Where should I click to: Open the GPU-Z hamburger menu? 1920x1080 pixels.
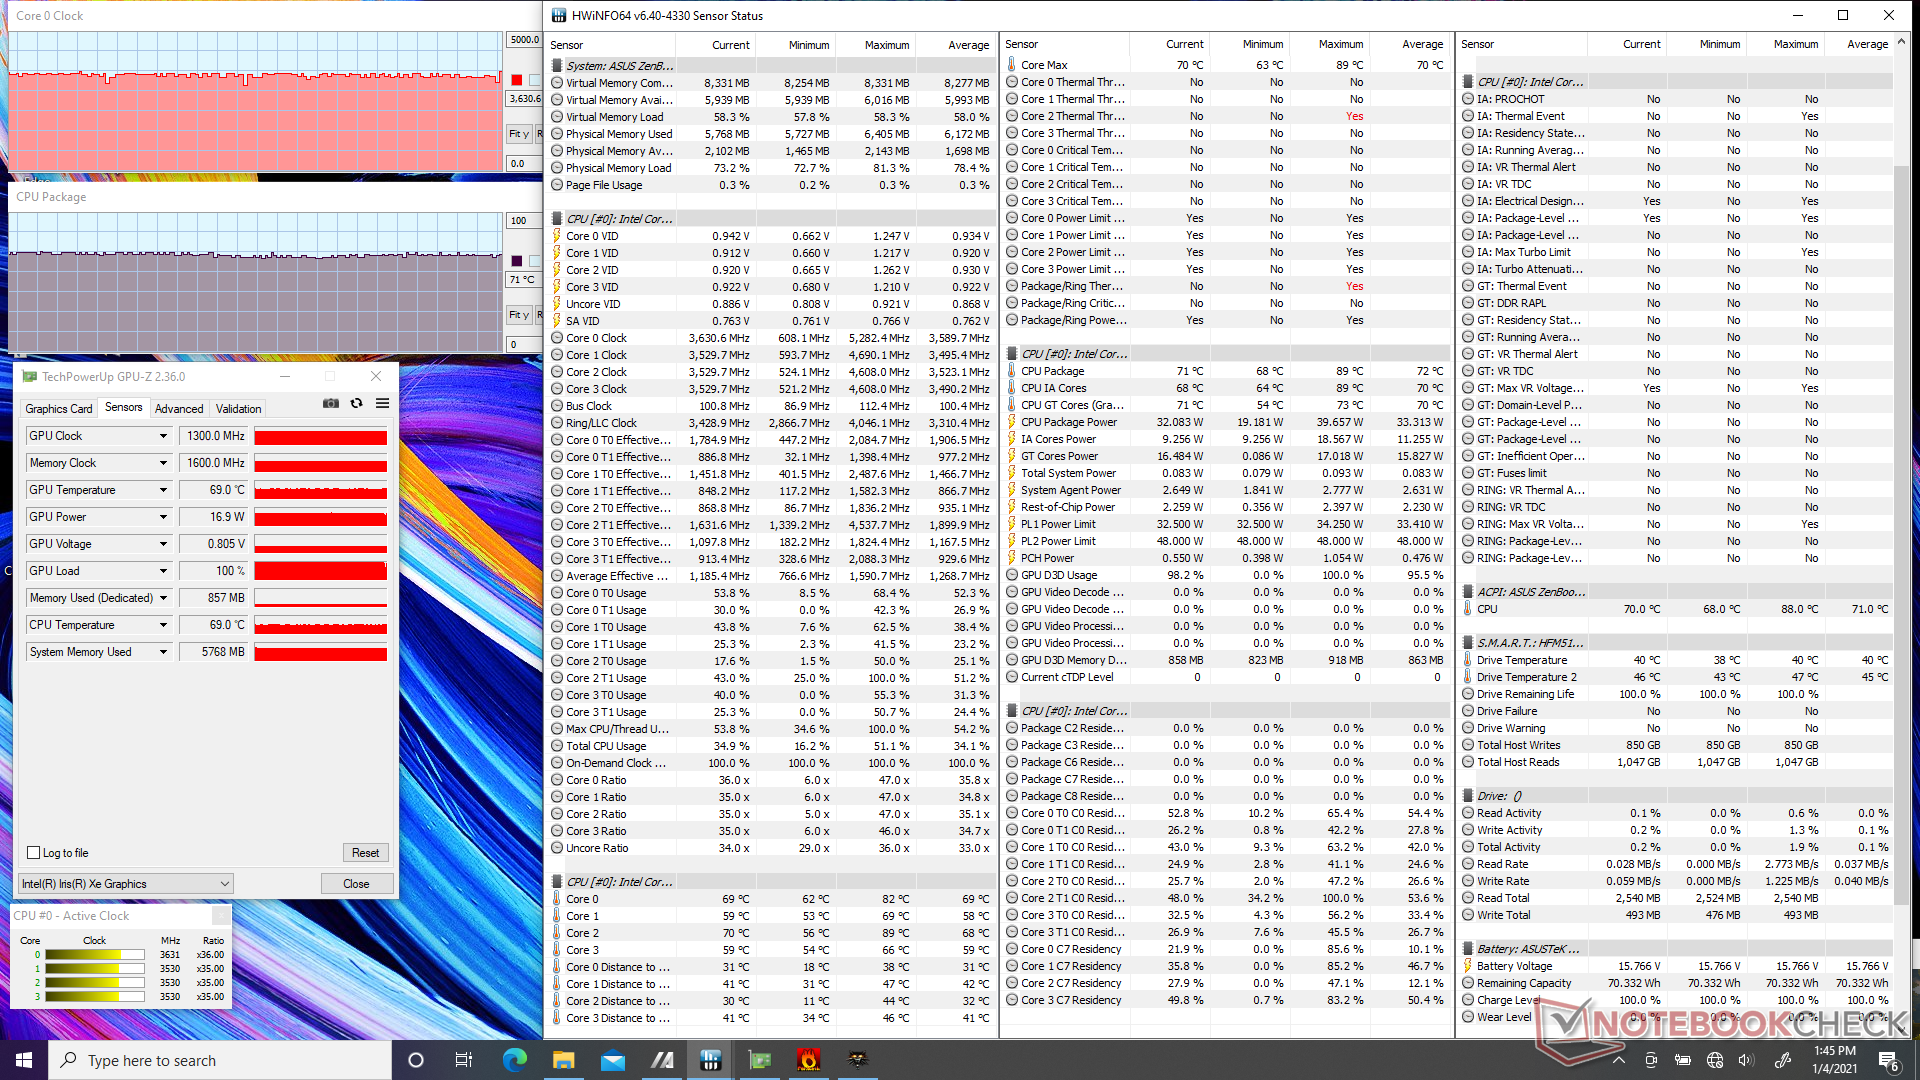click(382, 403)
